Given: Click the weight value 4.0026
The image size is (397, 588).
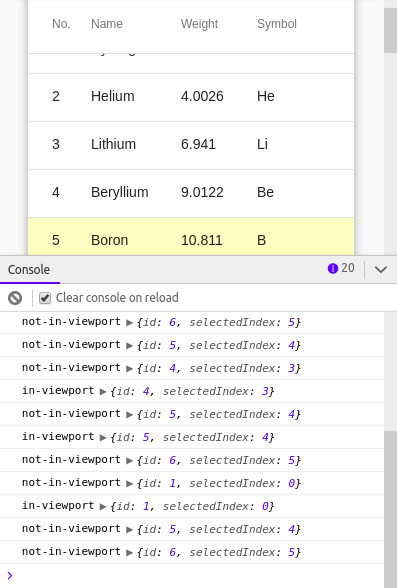Looking at the screenshot, I should click(202, 96).
